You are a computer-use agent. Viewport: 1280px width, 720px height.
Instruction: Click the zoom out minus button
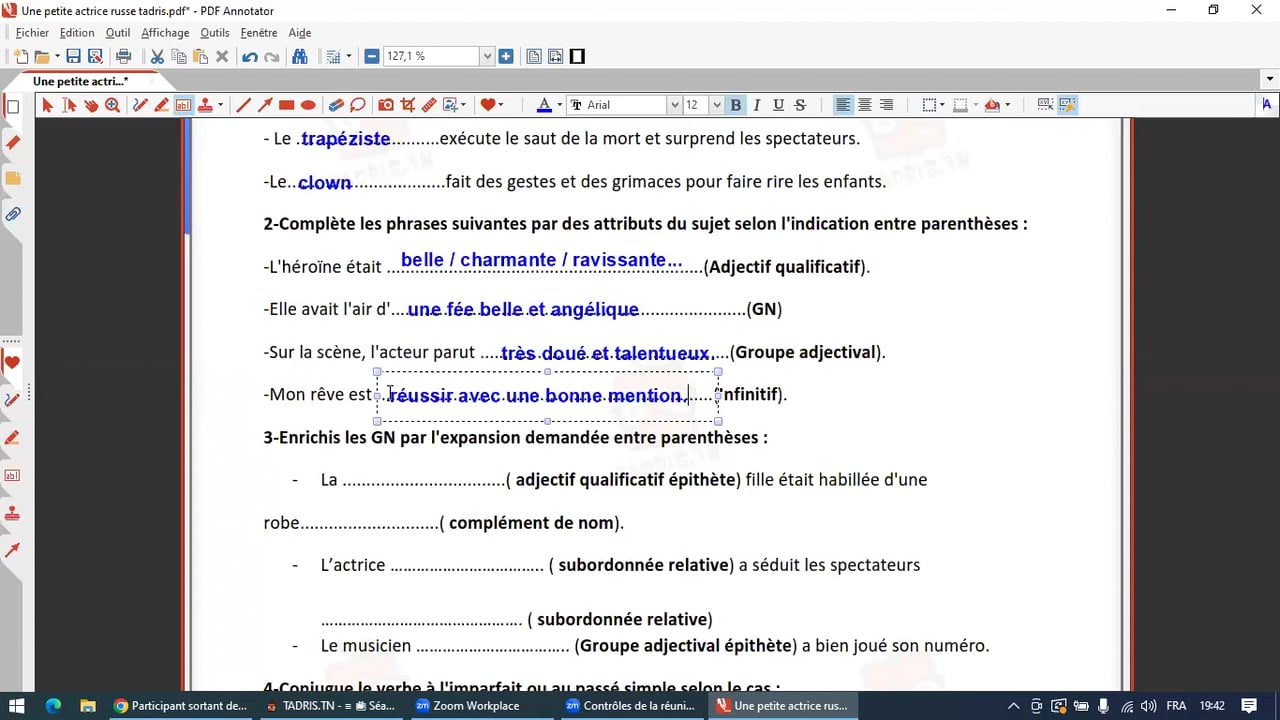tap(372, 57)
